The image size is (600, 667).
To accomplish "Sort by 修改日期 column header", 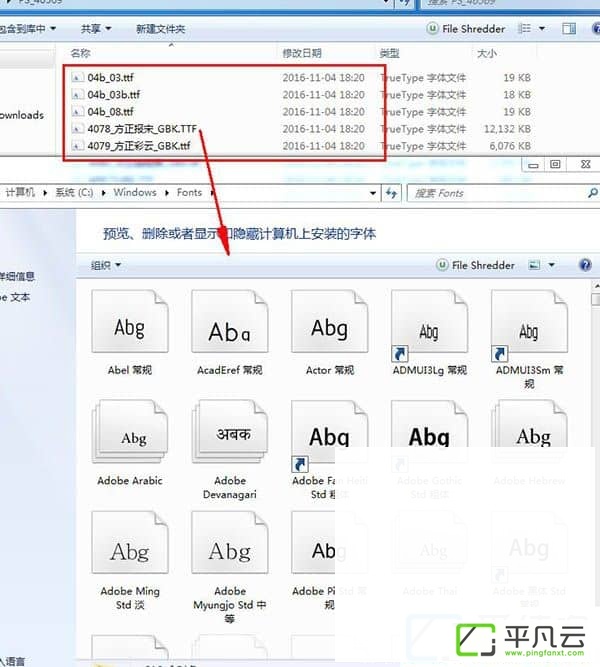I will (x=302, y=53).
